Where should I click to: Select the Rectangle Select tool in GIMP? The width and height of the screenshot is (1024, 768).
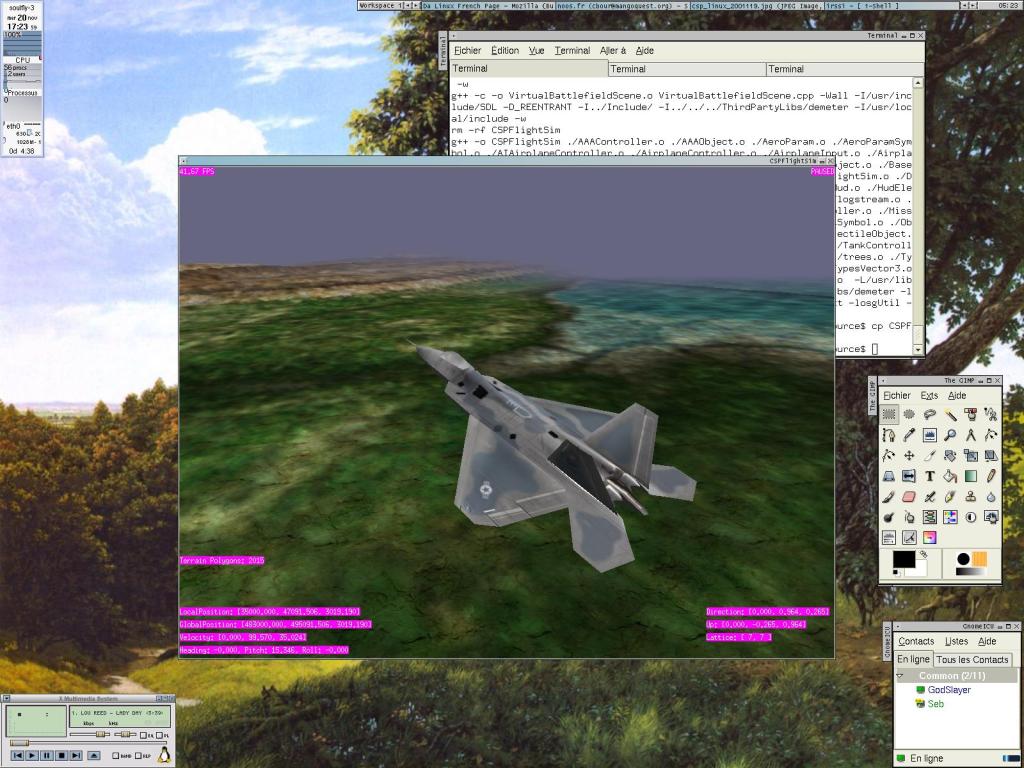888,414
